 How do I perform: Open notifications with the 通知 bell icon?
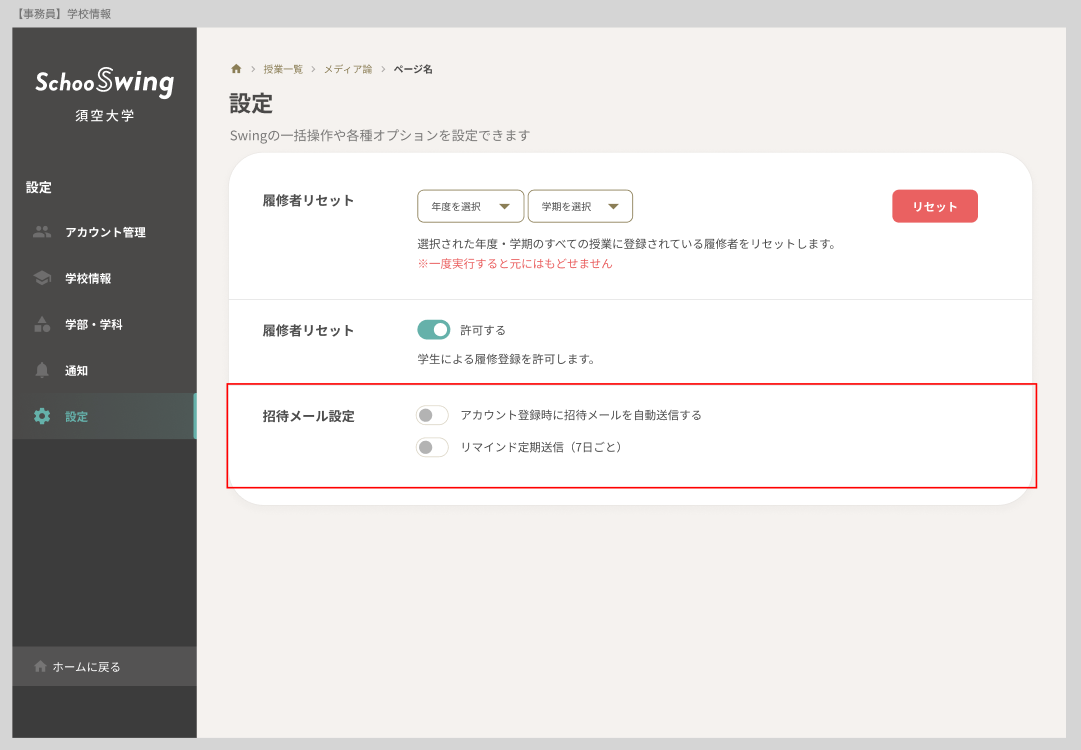(40, 370)
